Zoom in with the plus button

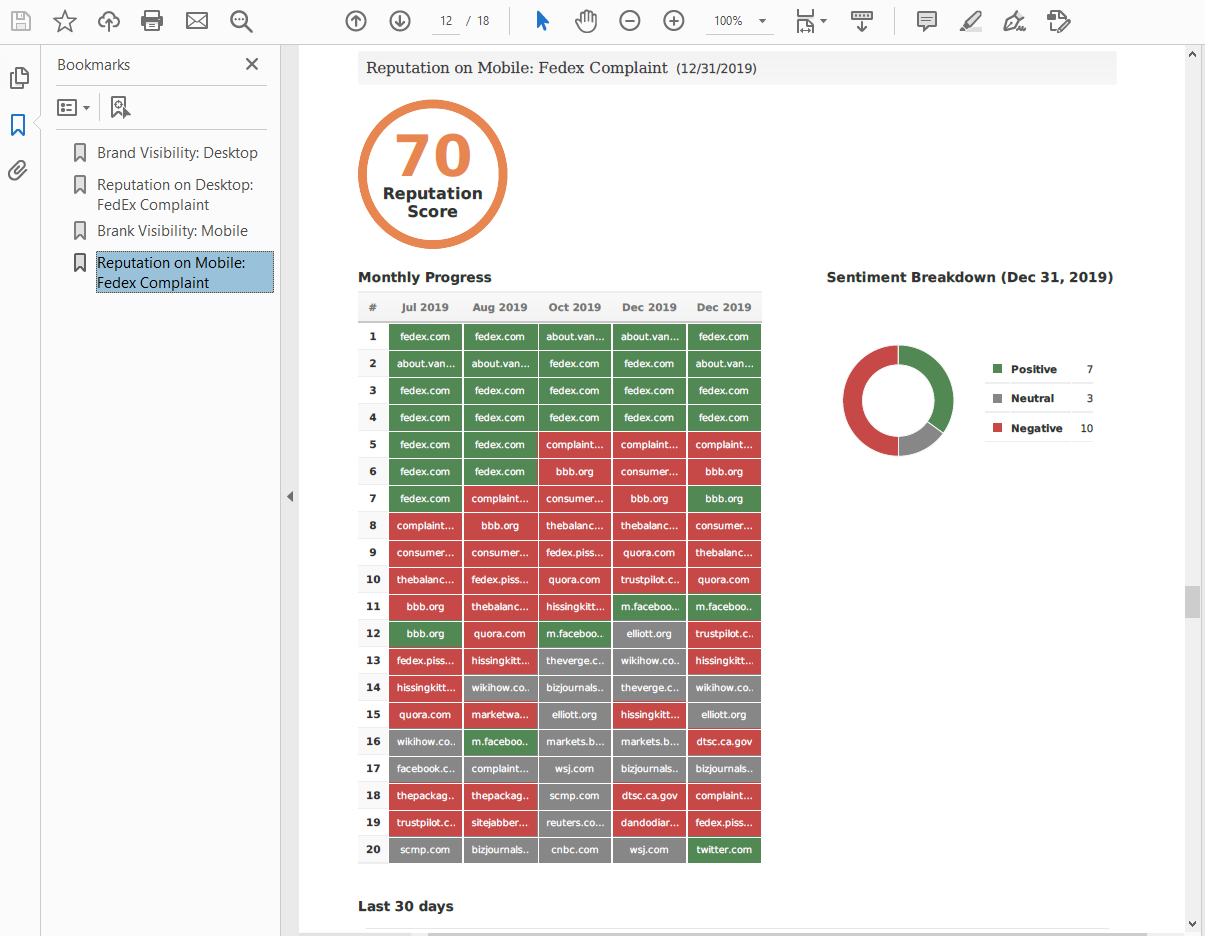(x=674, y=20)
